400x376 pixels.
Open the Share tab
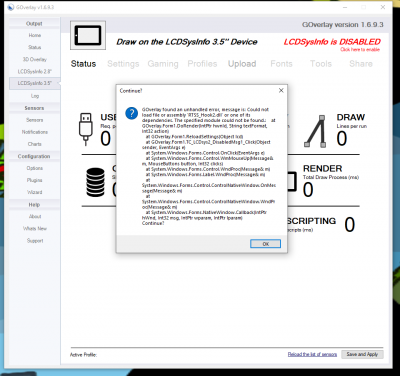pos(361,64)
